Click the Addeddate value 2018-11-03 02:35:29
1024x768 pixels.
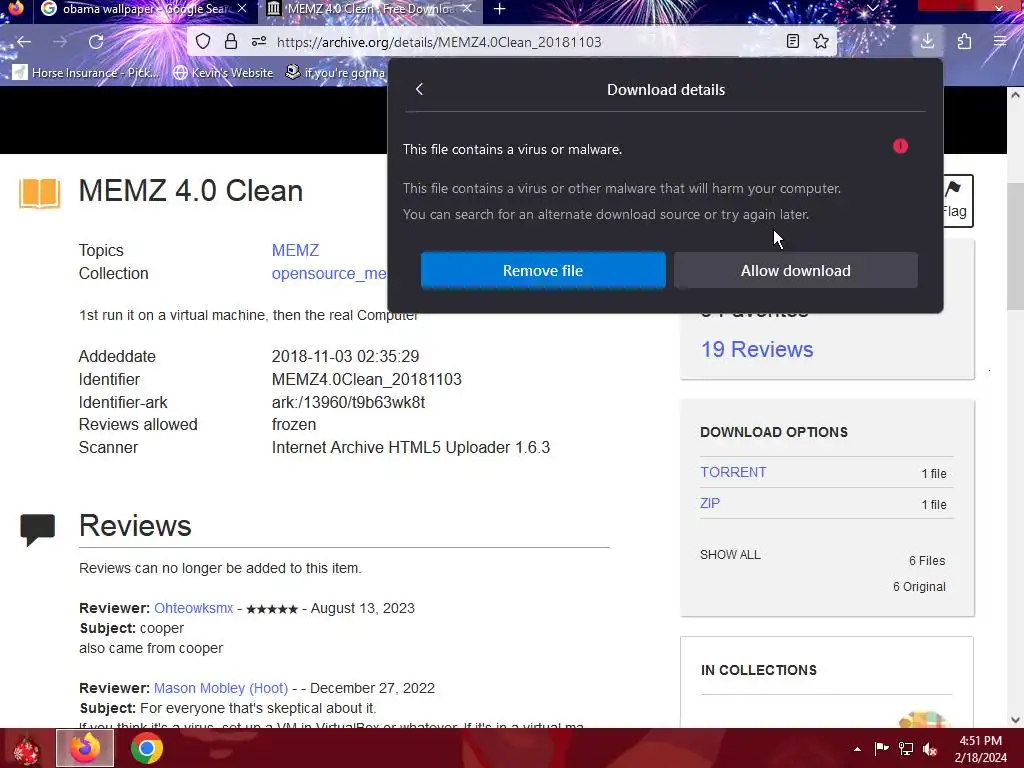tap(345, 357)
